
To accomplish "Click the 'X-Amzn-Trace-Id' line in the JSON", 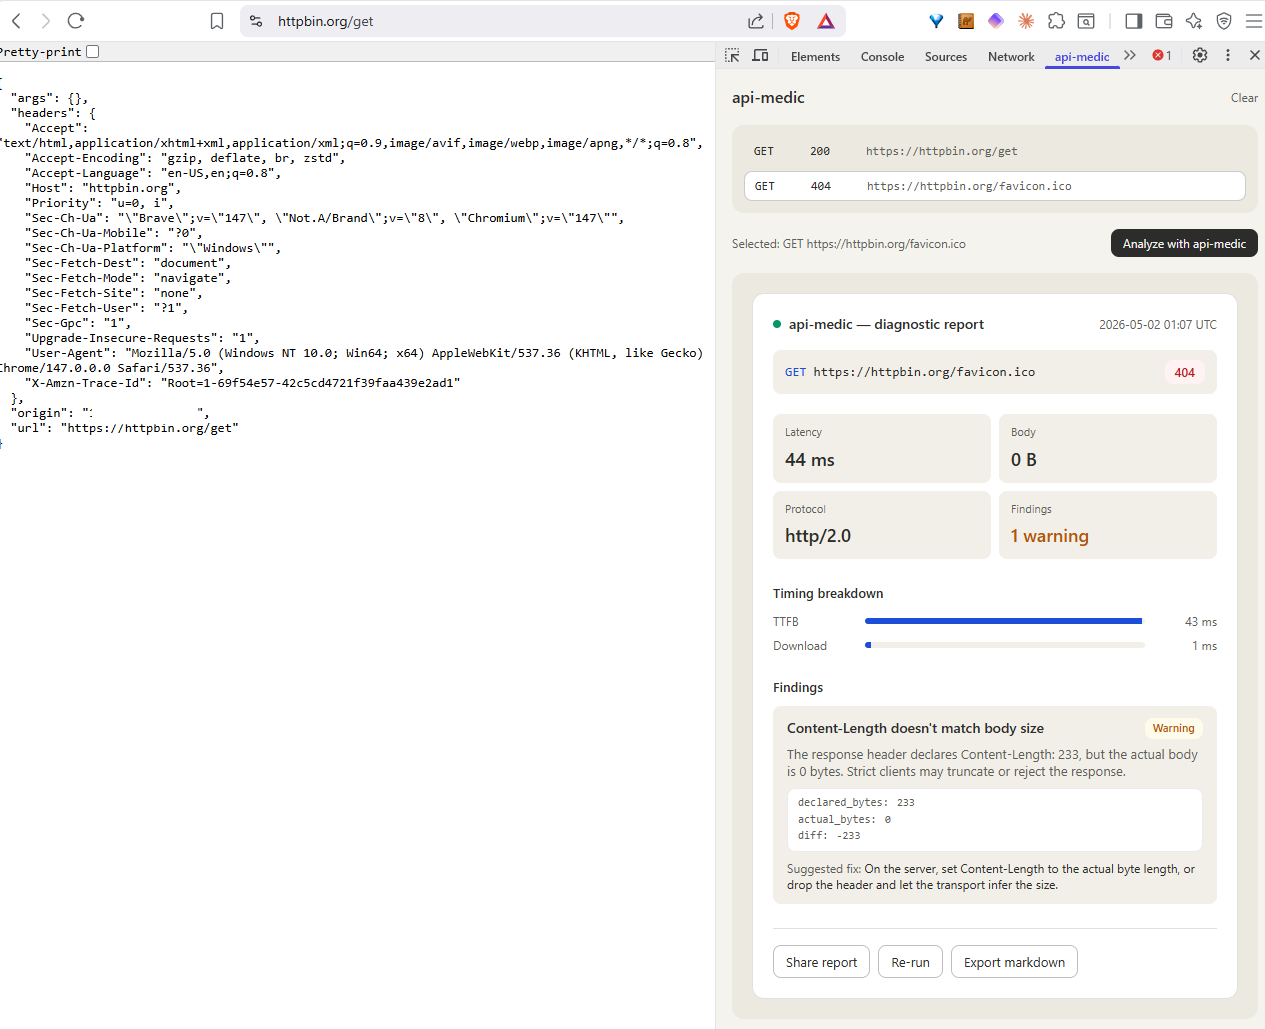I will click(245, 383).
